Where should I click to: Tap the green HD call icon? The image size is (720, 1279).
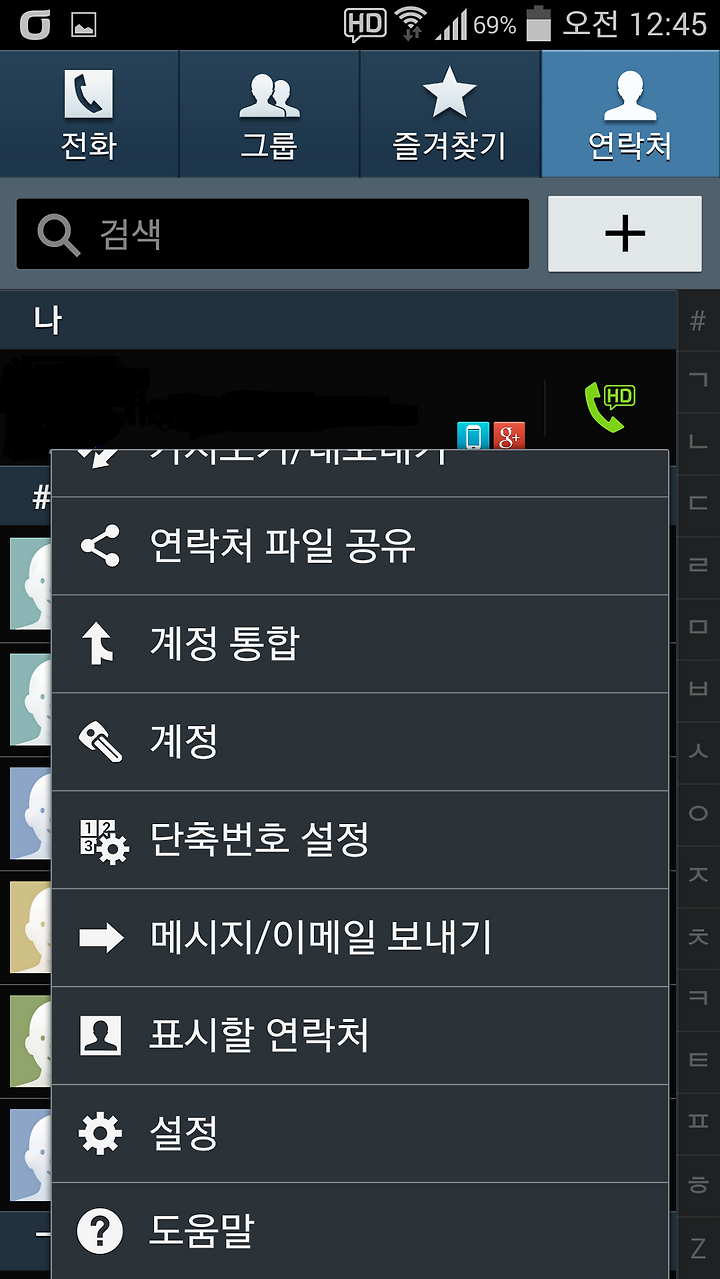tap(609, 407)
